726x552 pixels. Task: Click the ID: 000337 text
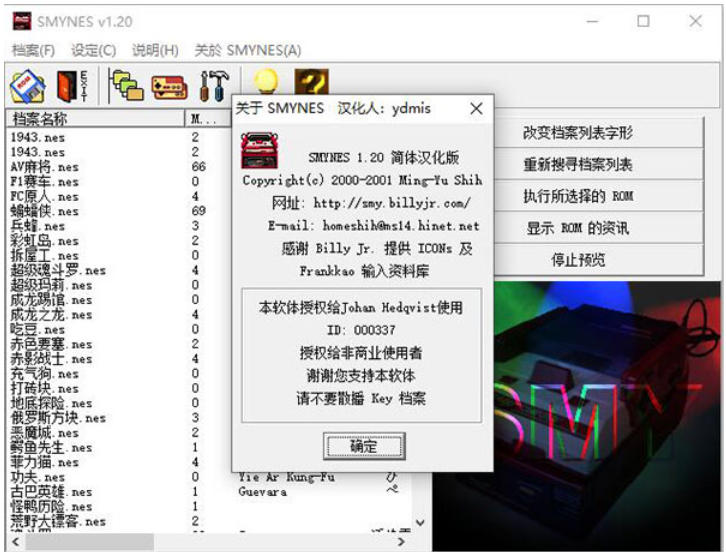coord(361,330)
